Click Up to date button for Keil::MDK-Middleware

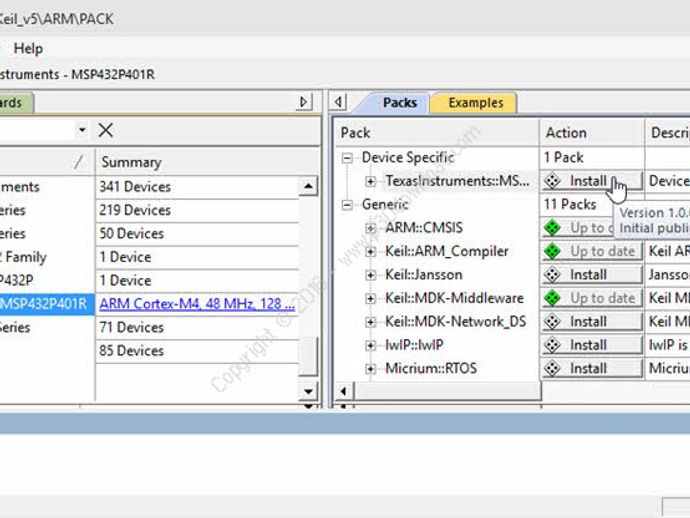click(592, 298)
